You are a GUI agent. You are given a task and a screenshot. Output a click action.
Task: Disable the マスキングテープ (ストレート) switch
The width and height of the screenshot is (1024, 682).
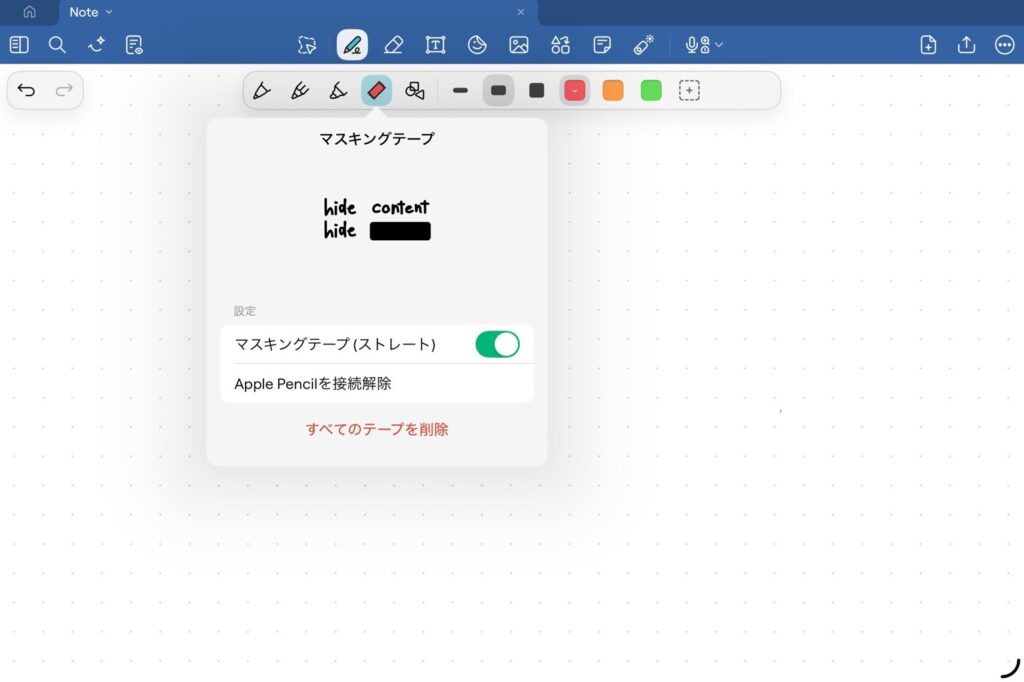[497, 344]
